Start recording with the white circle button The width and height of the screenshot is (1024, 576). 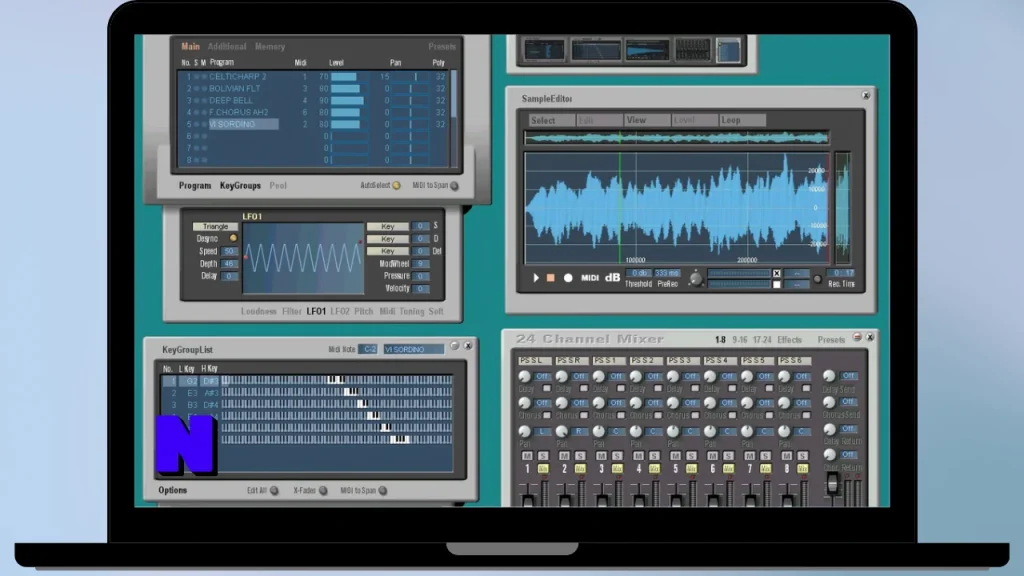[x=568, y=278]
